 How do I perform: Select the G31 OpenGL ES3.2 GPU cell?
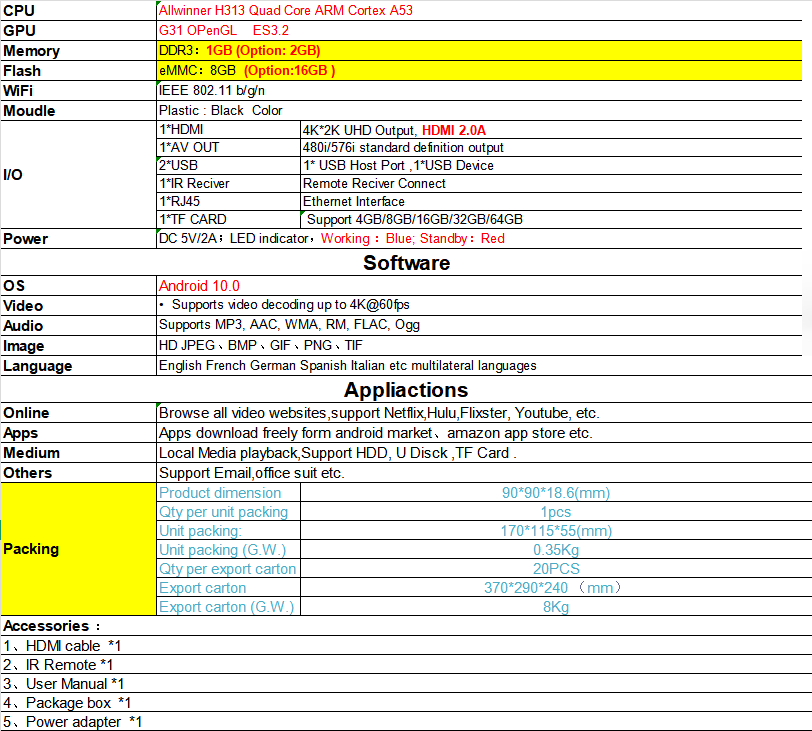pos(224,31)
